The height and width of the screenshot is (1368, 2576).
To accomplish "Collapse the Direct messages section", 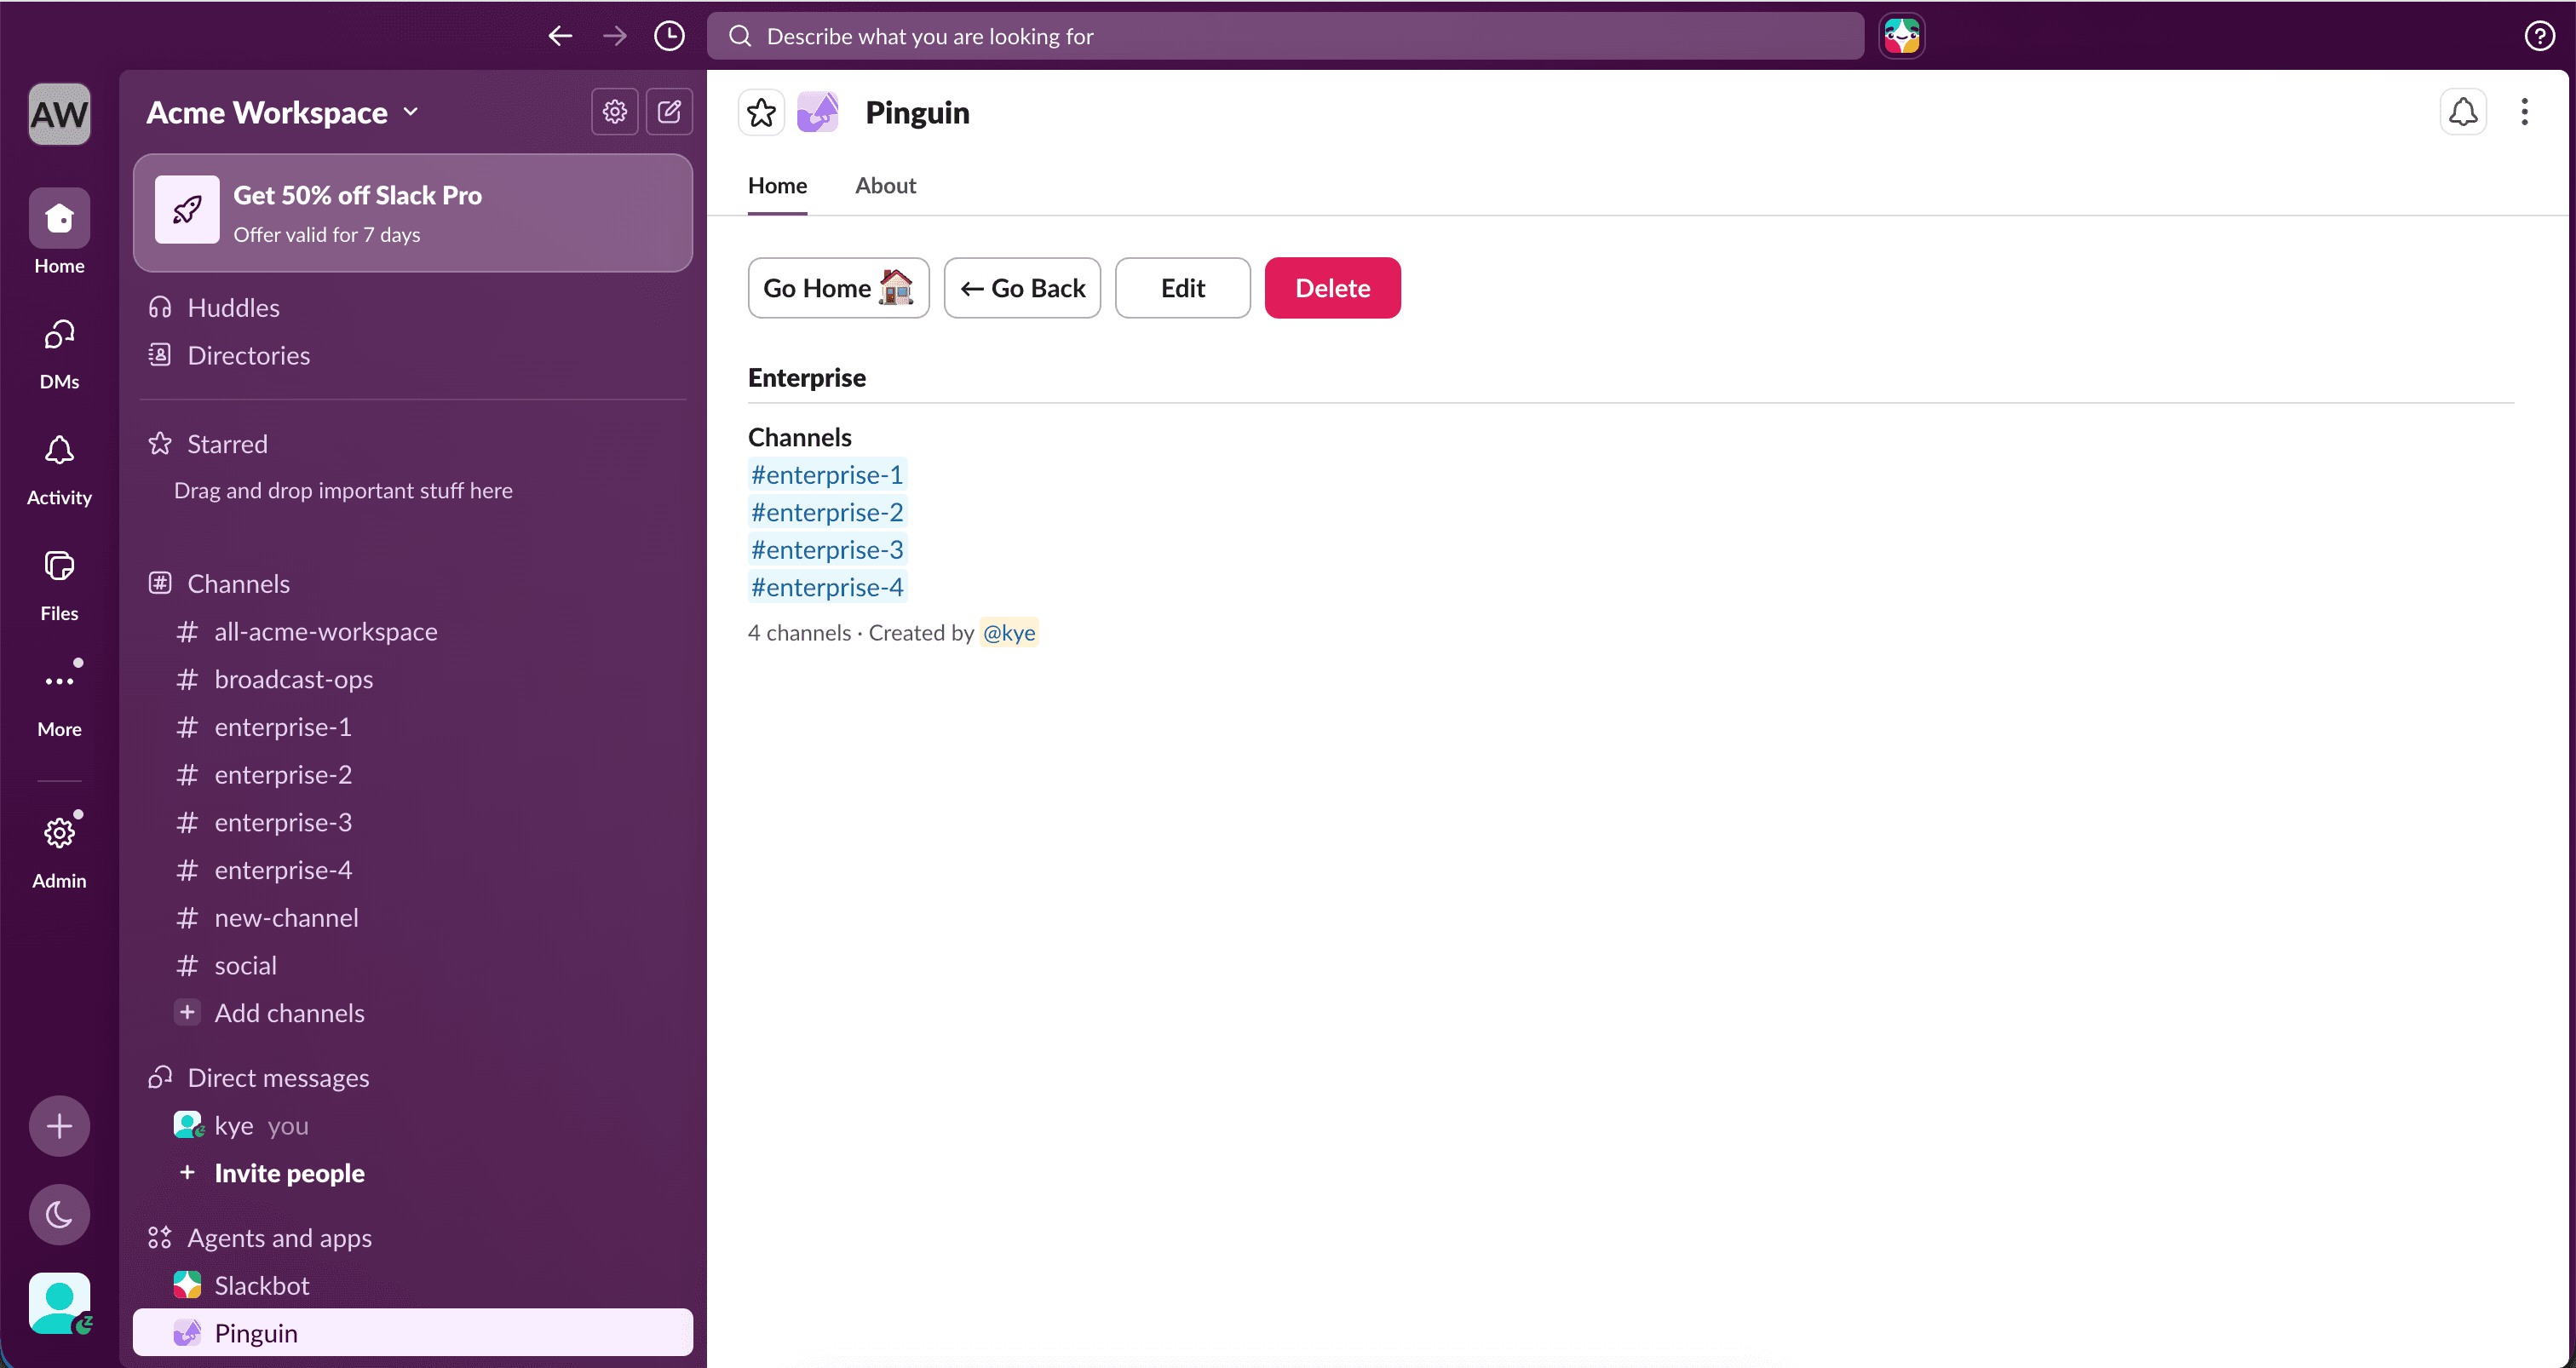I will tap(278, 1078).
